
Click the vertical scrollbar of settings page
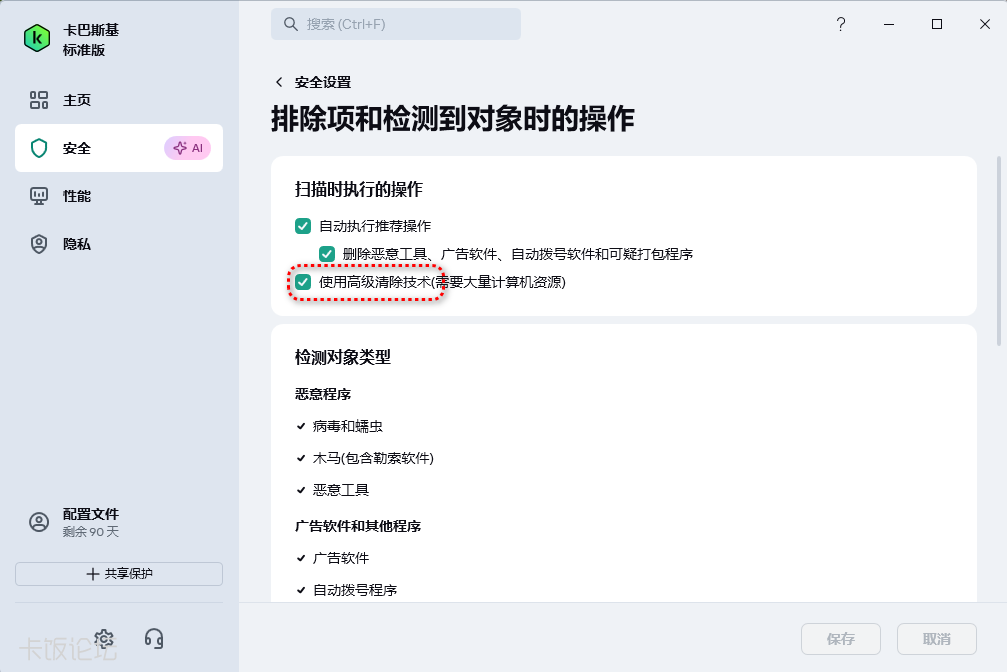click(x=999, y=251)
